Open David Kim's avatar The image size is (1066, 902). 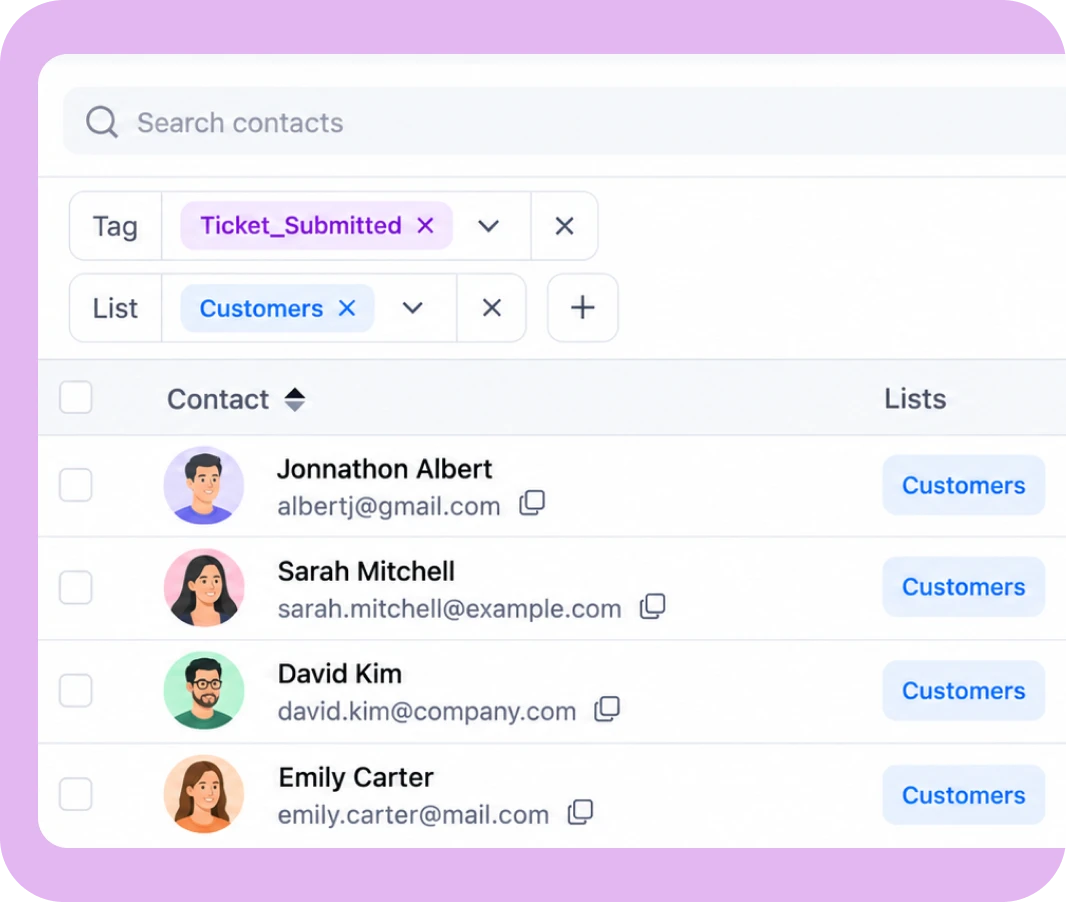click(x=204, y=691)
